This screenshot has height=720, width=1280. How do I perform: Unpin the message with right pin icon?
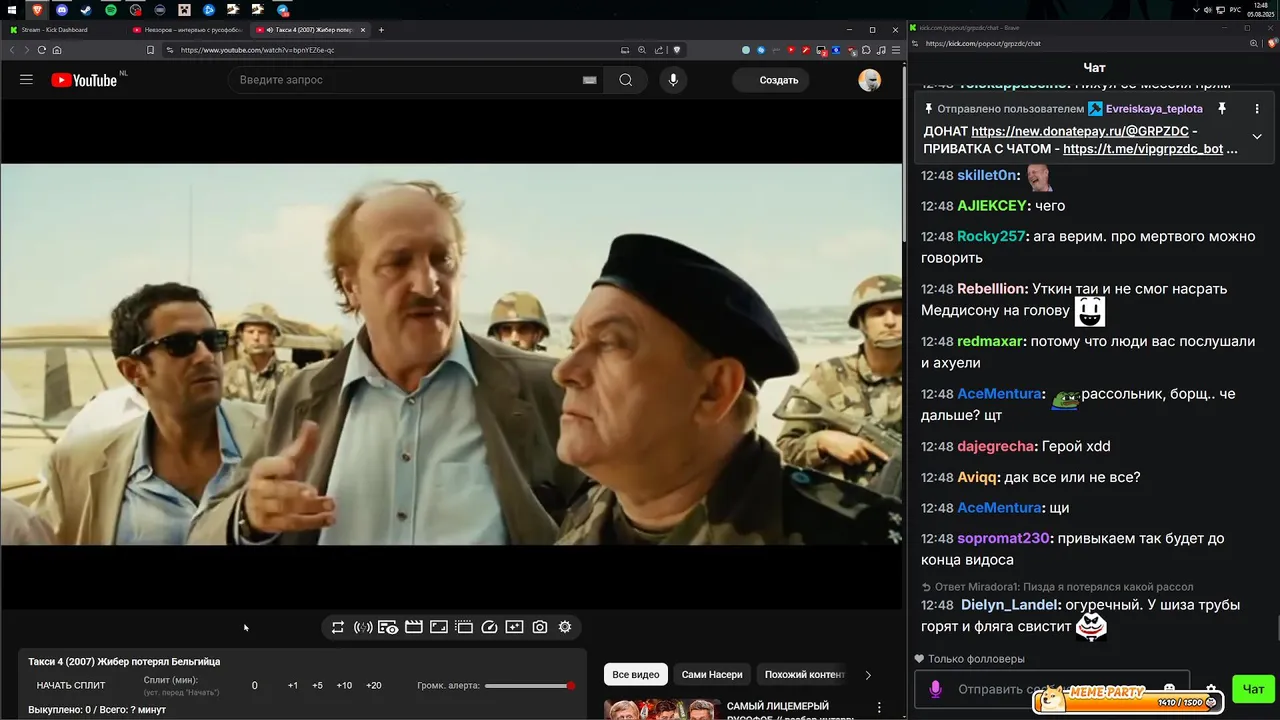click(x=1222, y=108)
